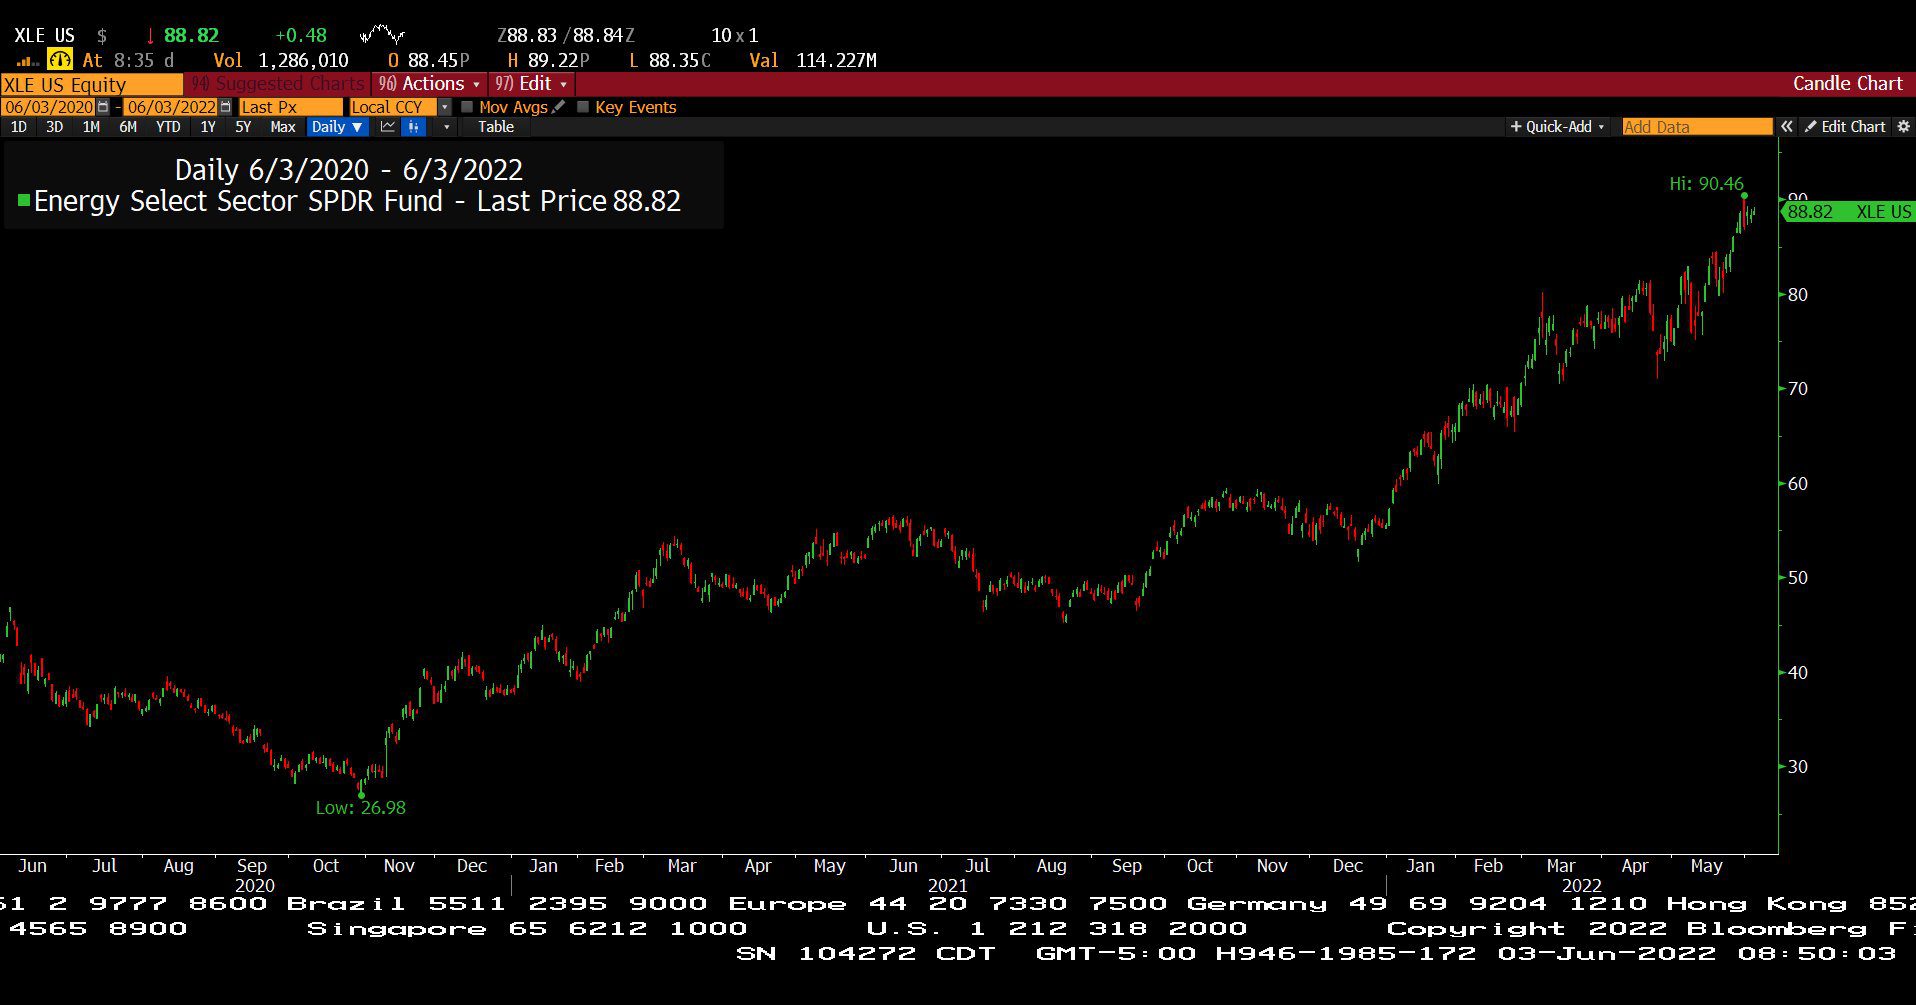
Task: Click the Add Data input field
Action: 1697,127
